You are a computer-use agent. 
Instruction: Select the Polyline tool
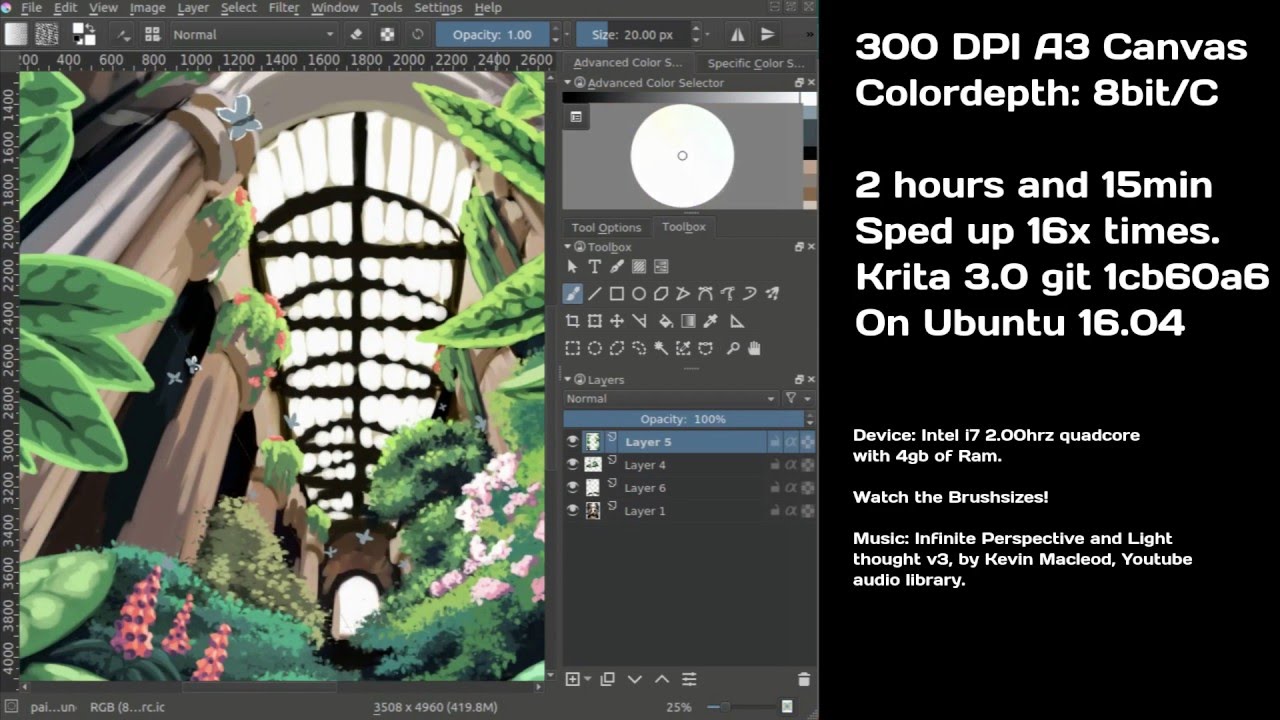[x=683, y=294]
